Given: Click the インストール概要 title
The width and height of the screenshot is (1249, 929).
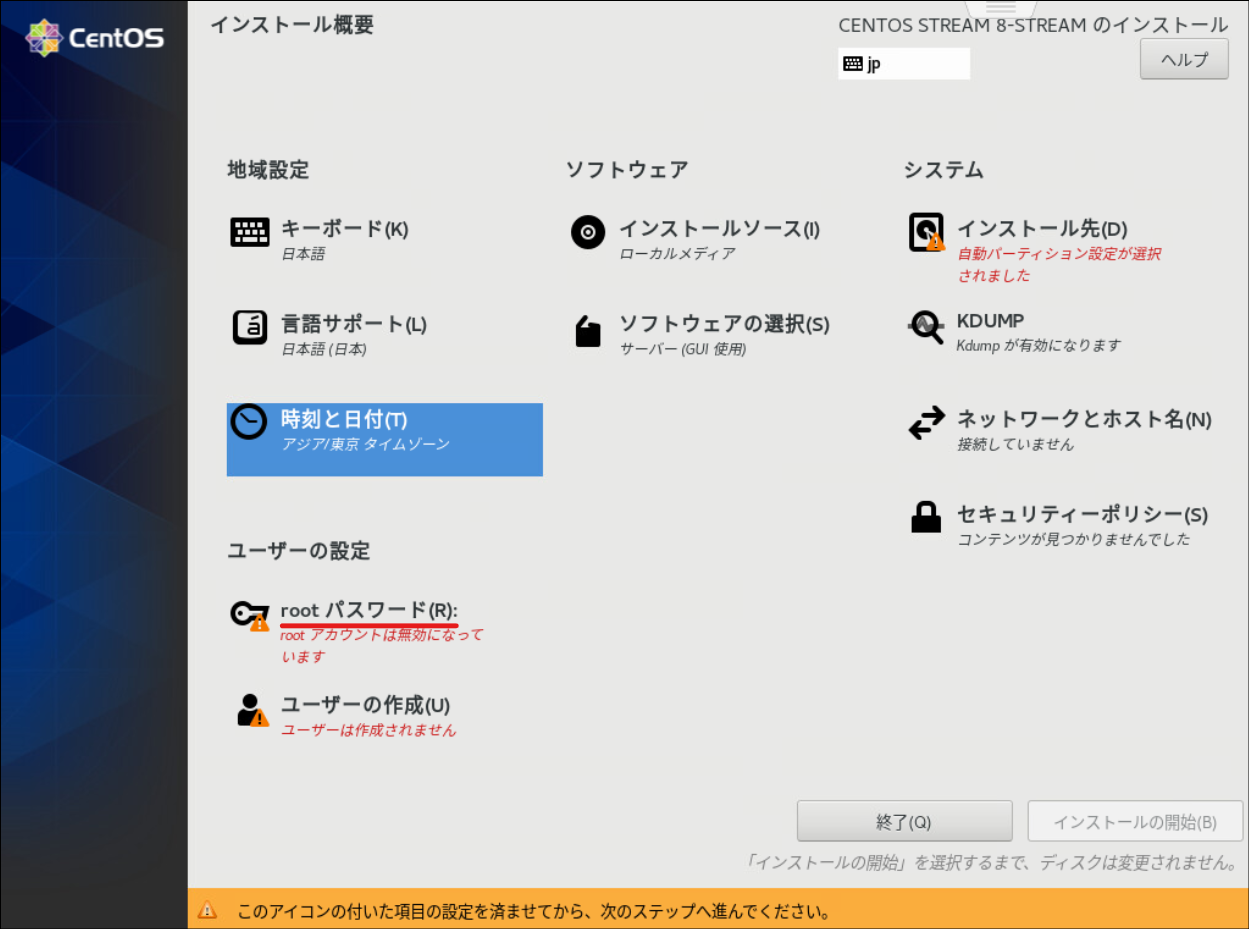Looking at the screenshot, I should click(x=292, y=26).
